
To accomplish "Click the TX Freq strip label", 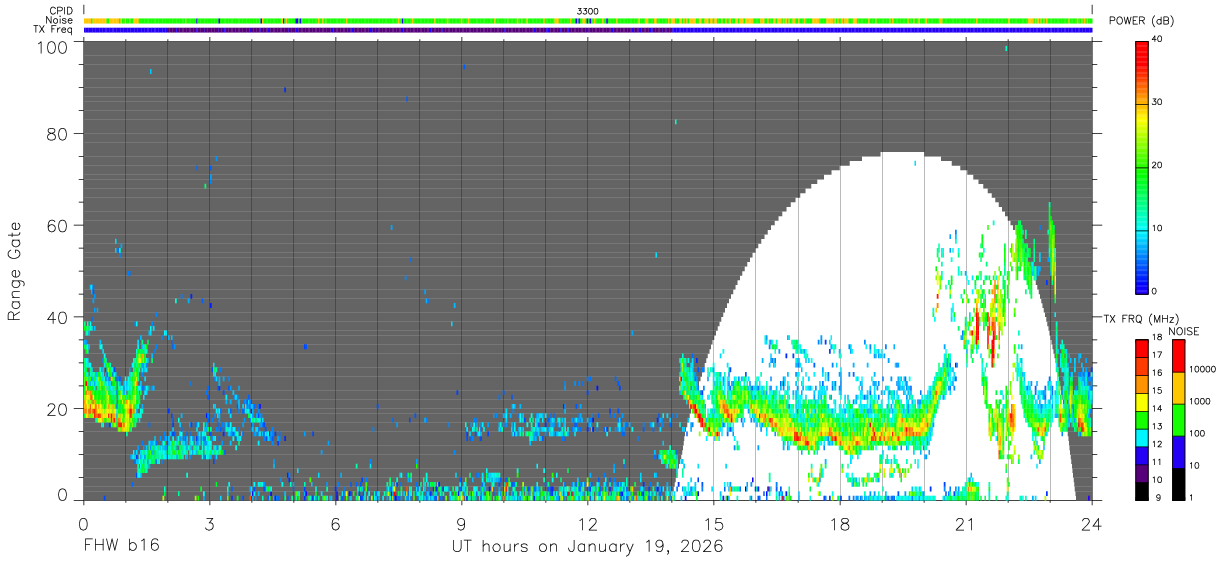I will (53, 30).
